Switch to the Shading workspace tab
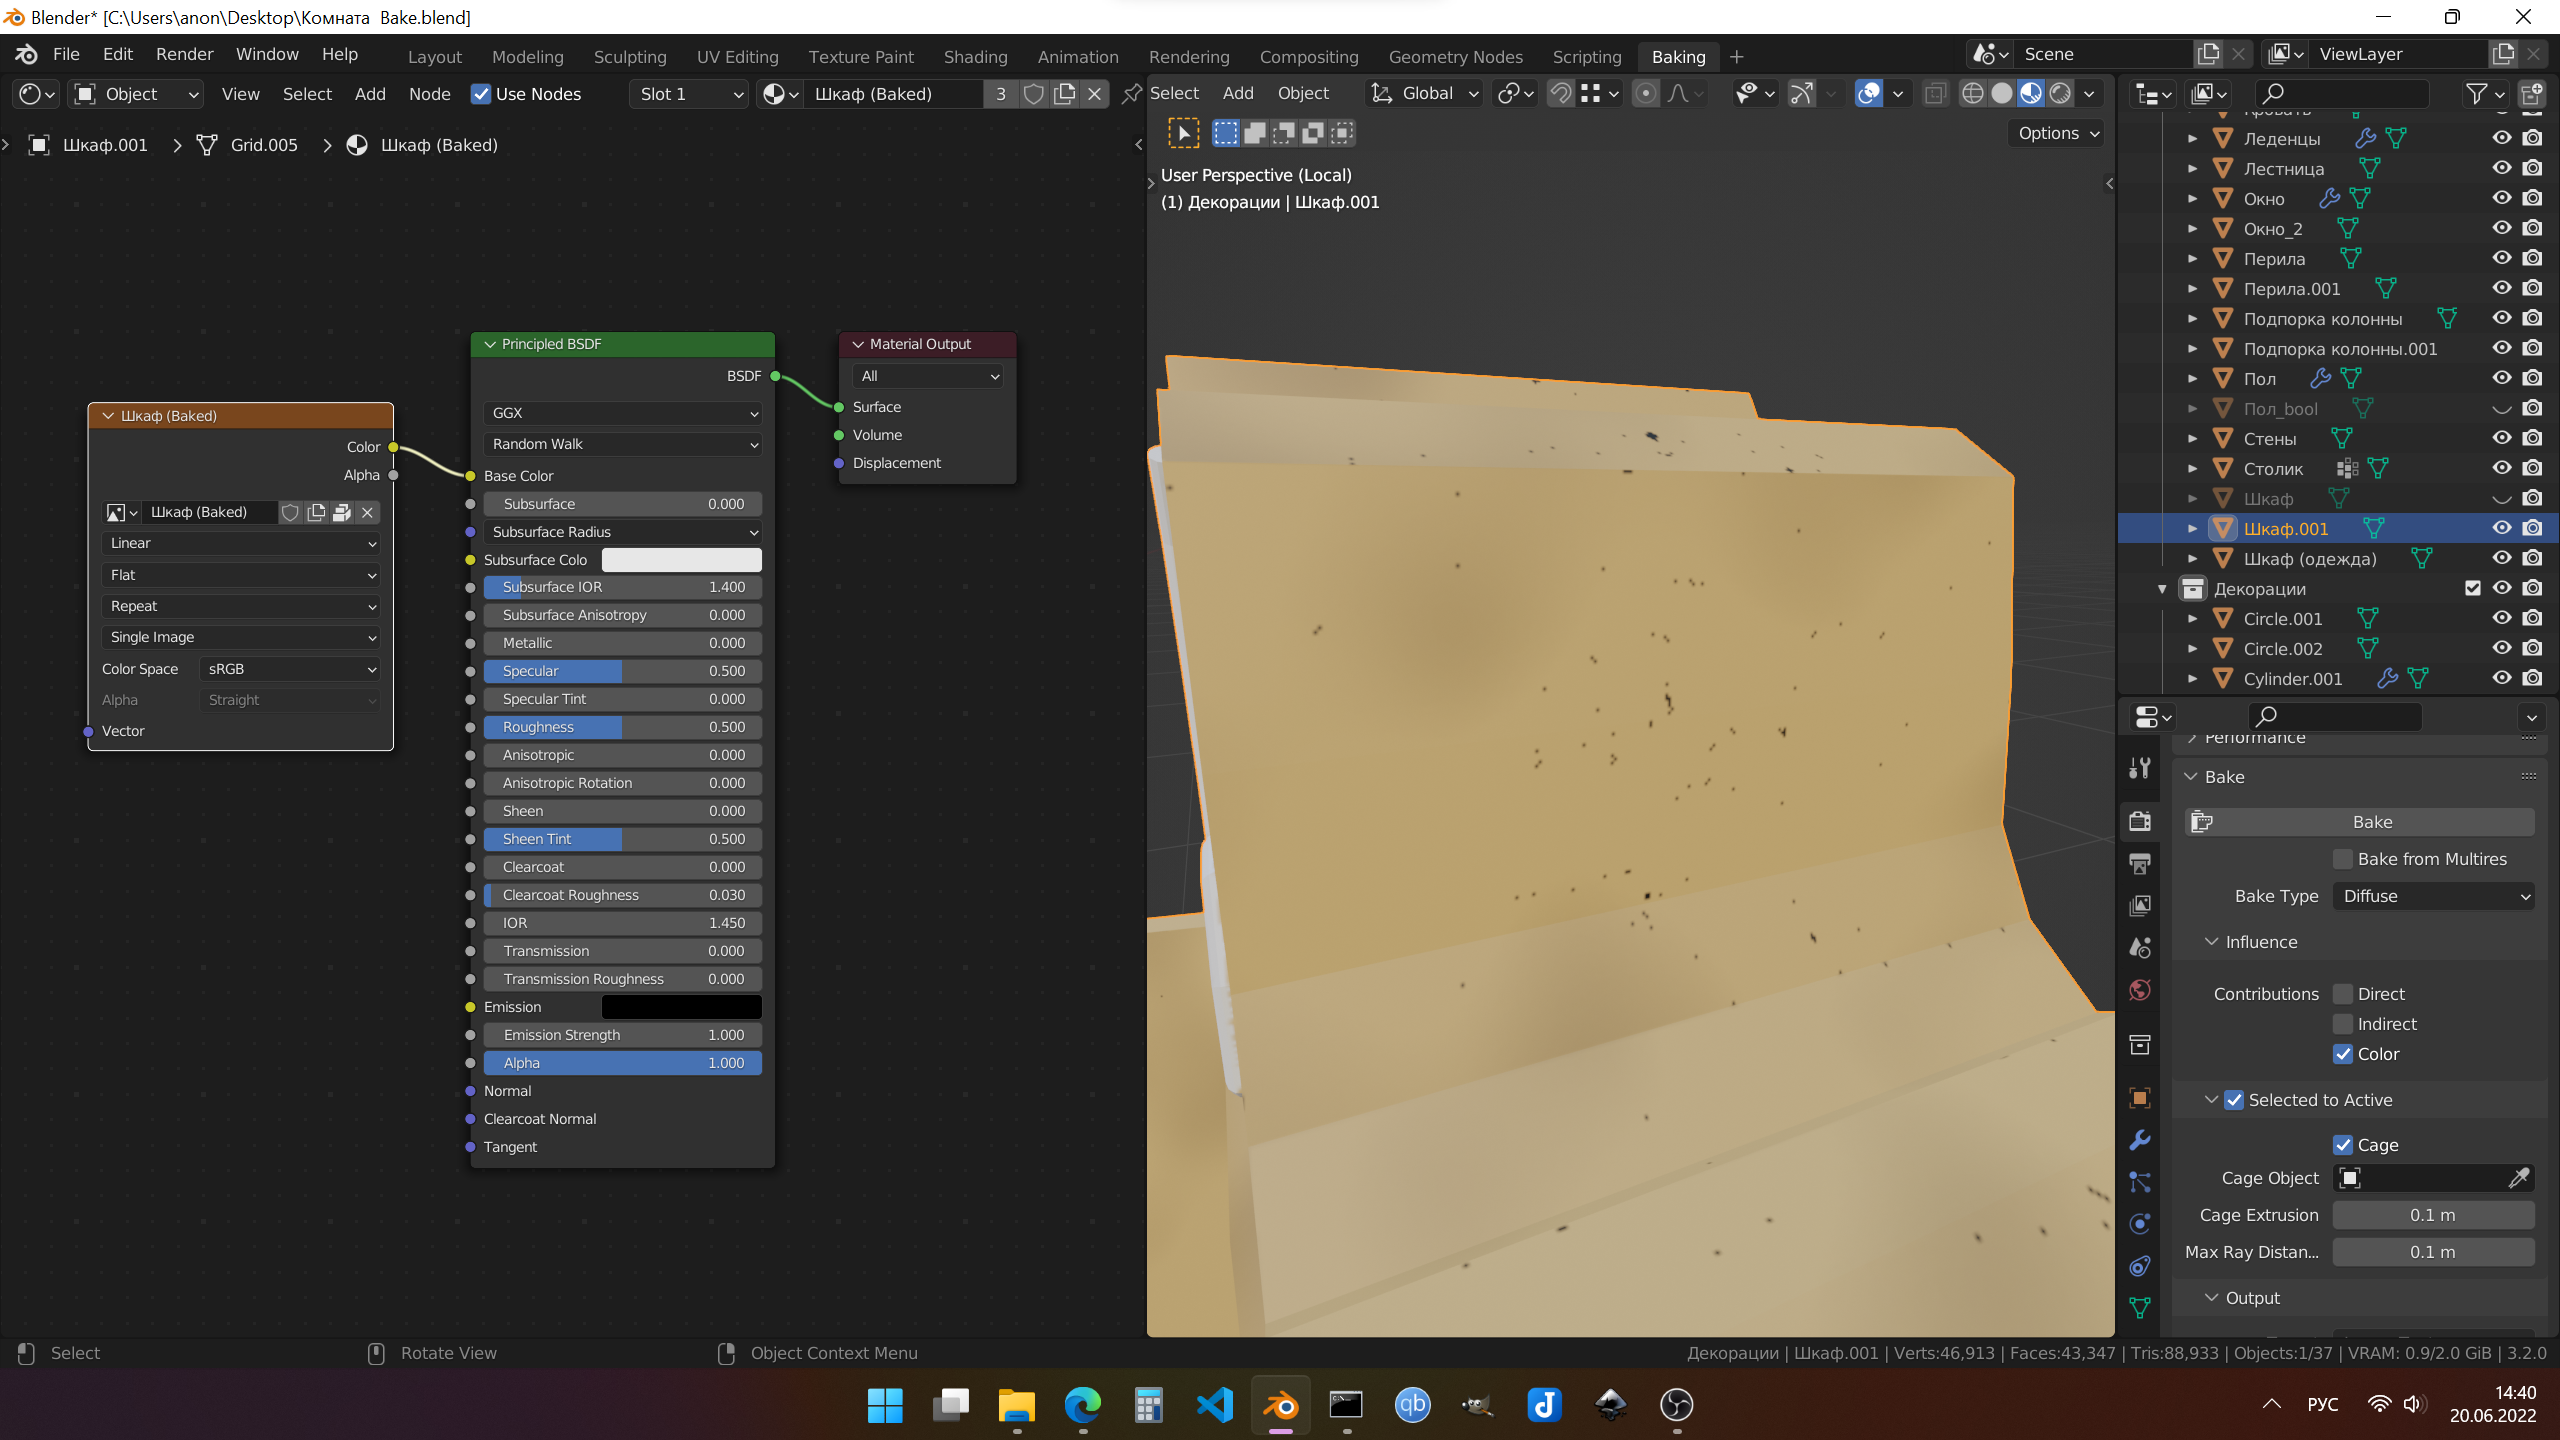This screenshot has width=2560, height=1440. click(x=975, y=57)
